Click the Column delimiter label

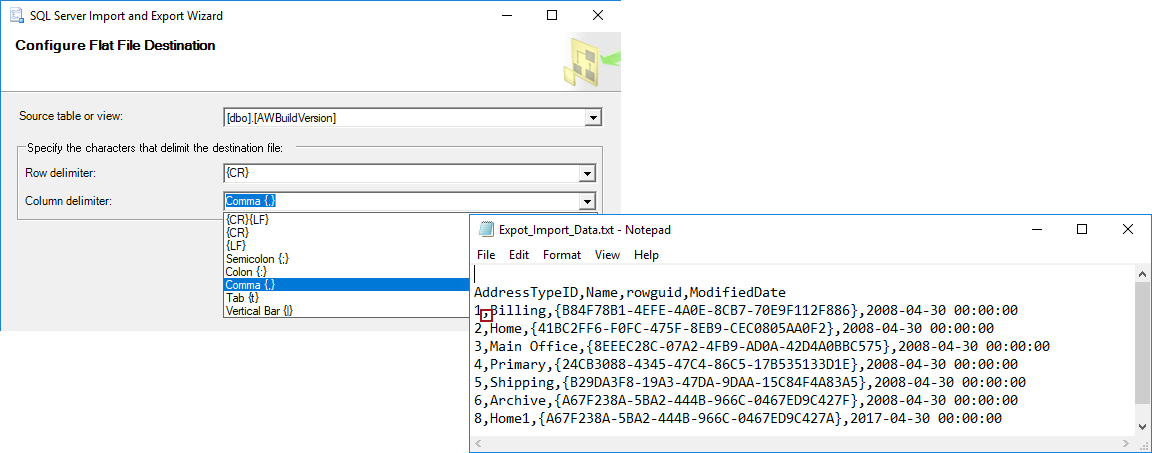(68, 200)
